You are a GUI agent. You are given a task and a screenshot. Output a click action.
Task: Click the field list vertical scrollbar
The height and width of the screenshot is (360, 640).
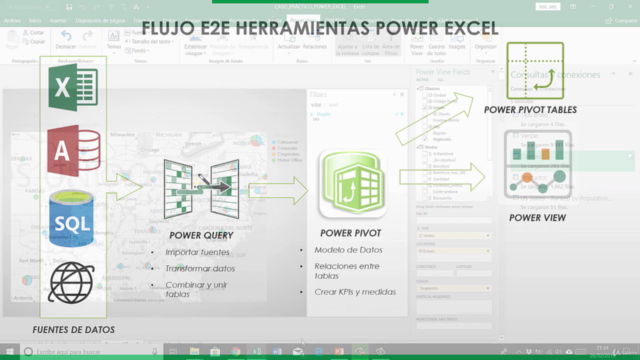pos(489,143)
